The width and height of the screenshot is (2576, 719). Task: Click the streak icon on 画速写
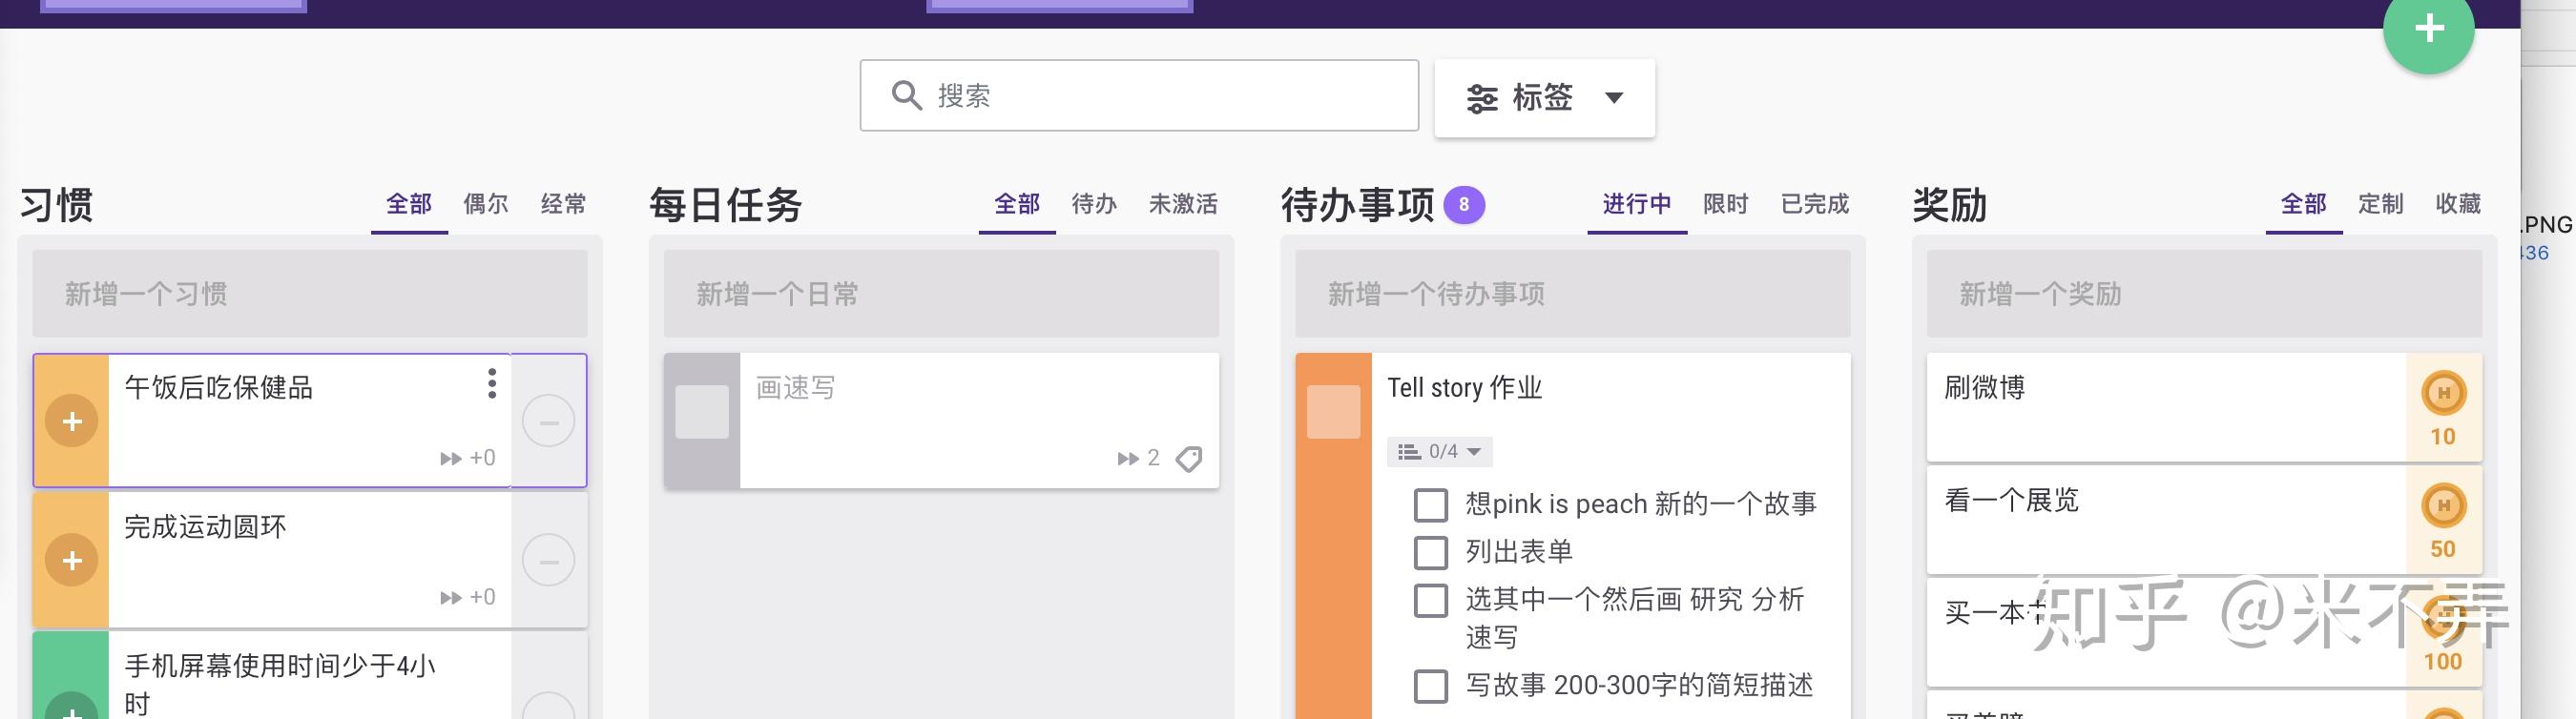[1128, 458]
